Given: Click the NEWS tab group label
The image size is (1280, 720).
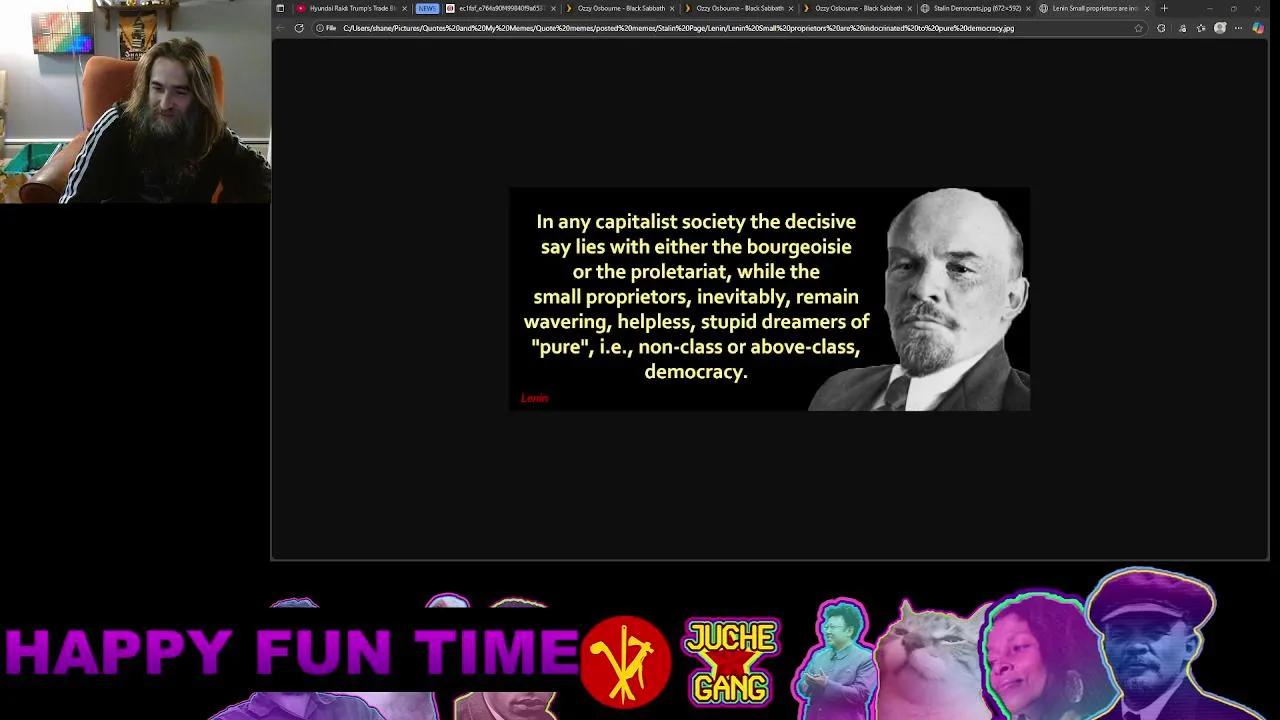Looking at the screenshot, I should (428, 8).
